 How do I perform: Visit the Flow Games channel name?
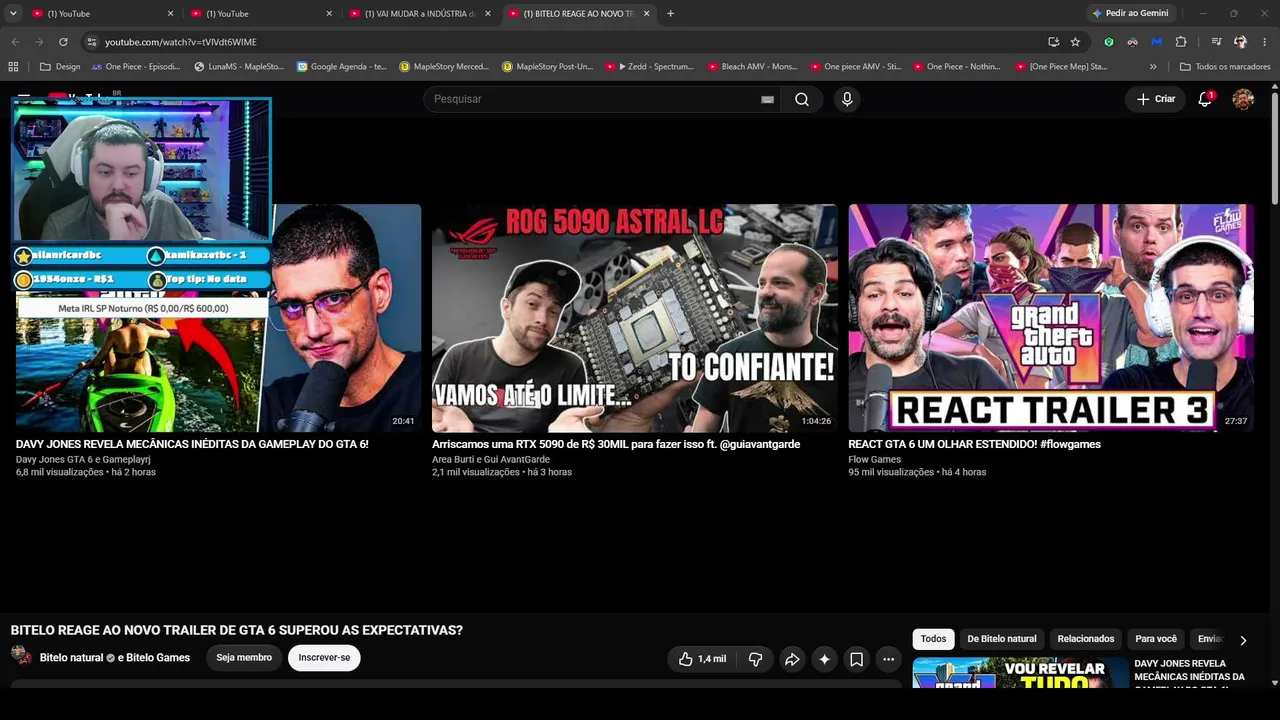[x=875, y=460]
